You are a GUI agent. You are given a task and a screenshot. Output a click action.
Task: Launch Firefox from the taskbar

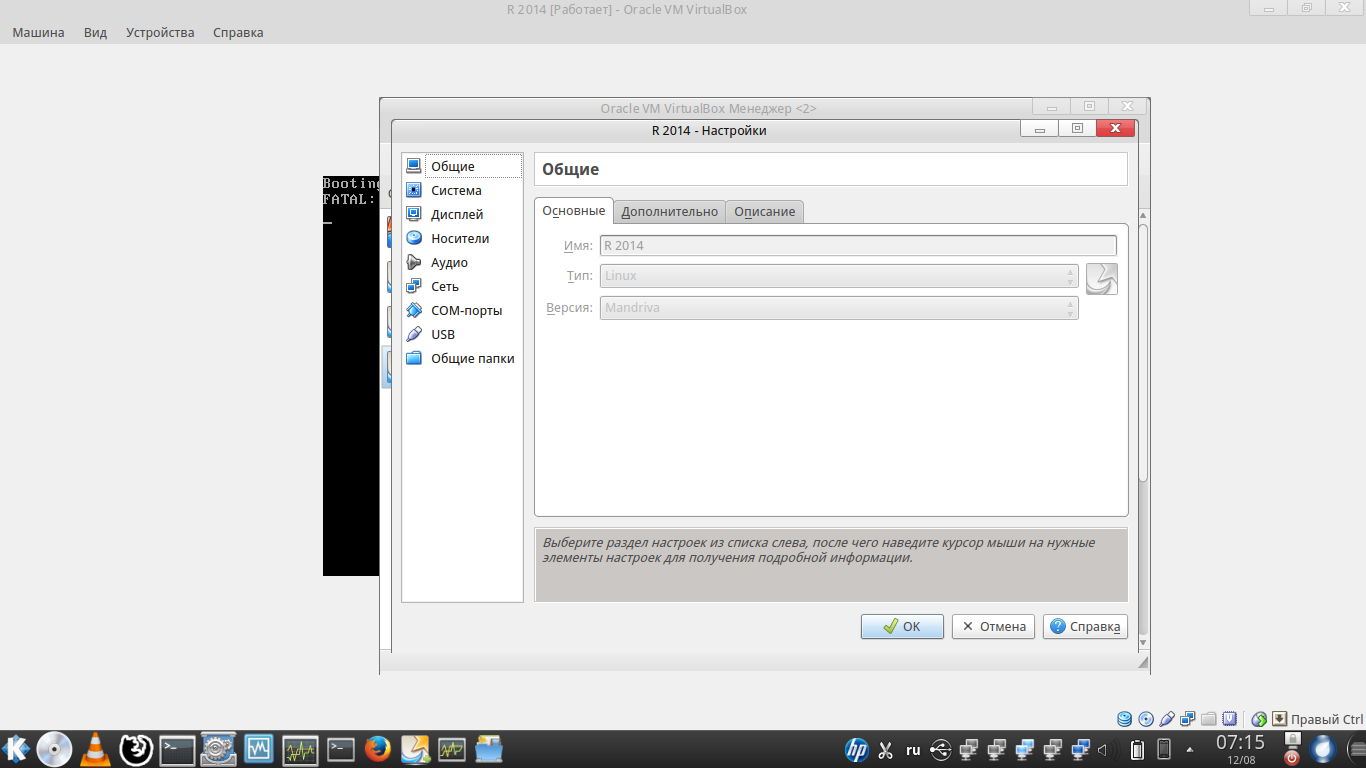tap(377, 749)
